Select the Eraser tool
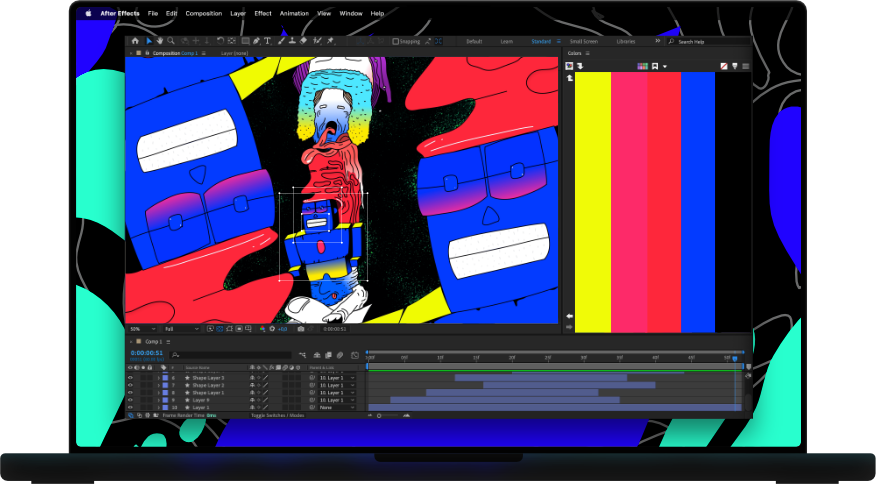The image size is (876, 484). click(303, 41)
